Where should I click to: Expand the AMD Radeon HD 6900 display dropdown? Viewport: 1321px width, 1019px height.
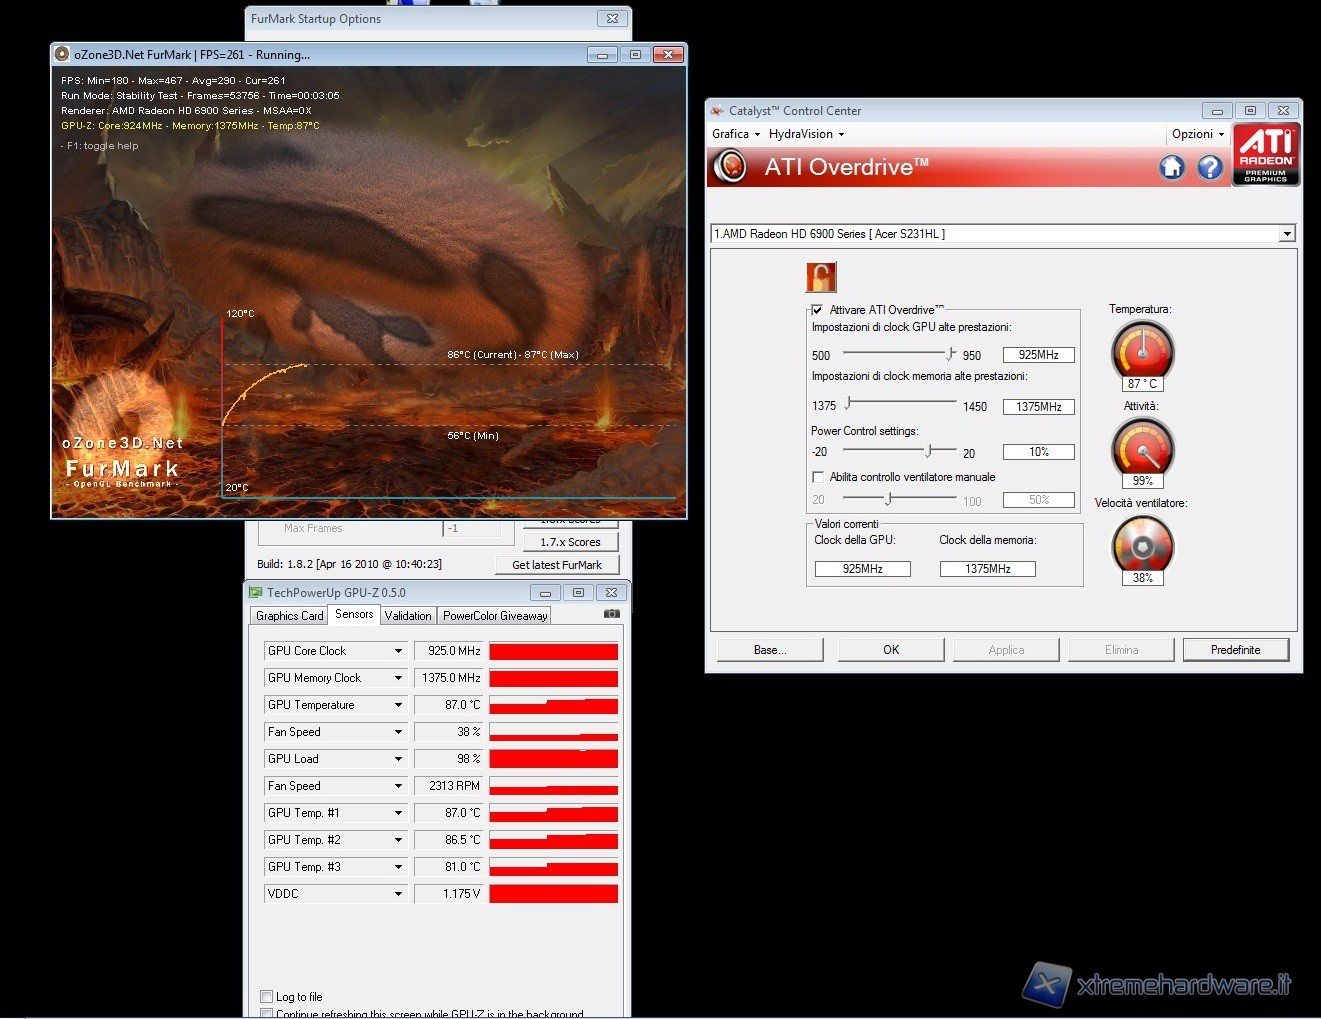point(1287,234)
